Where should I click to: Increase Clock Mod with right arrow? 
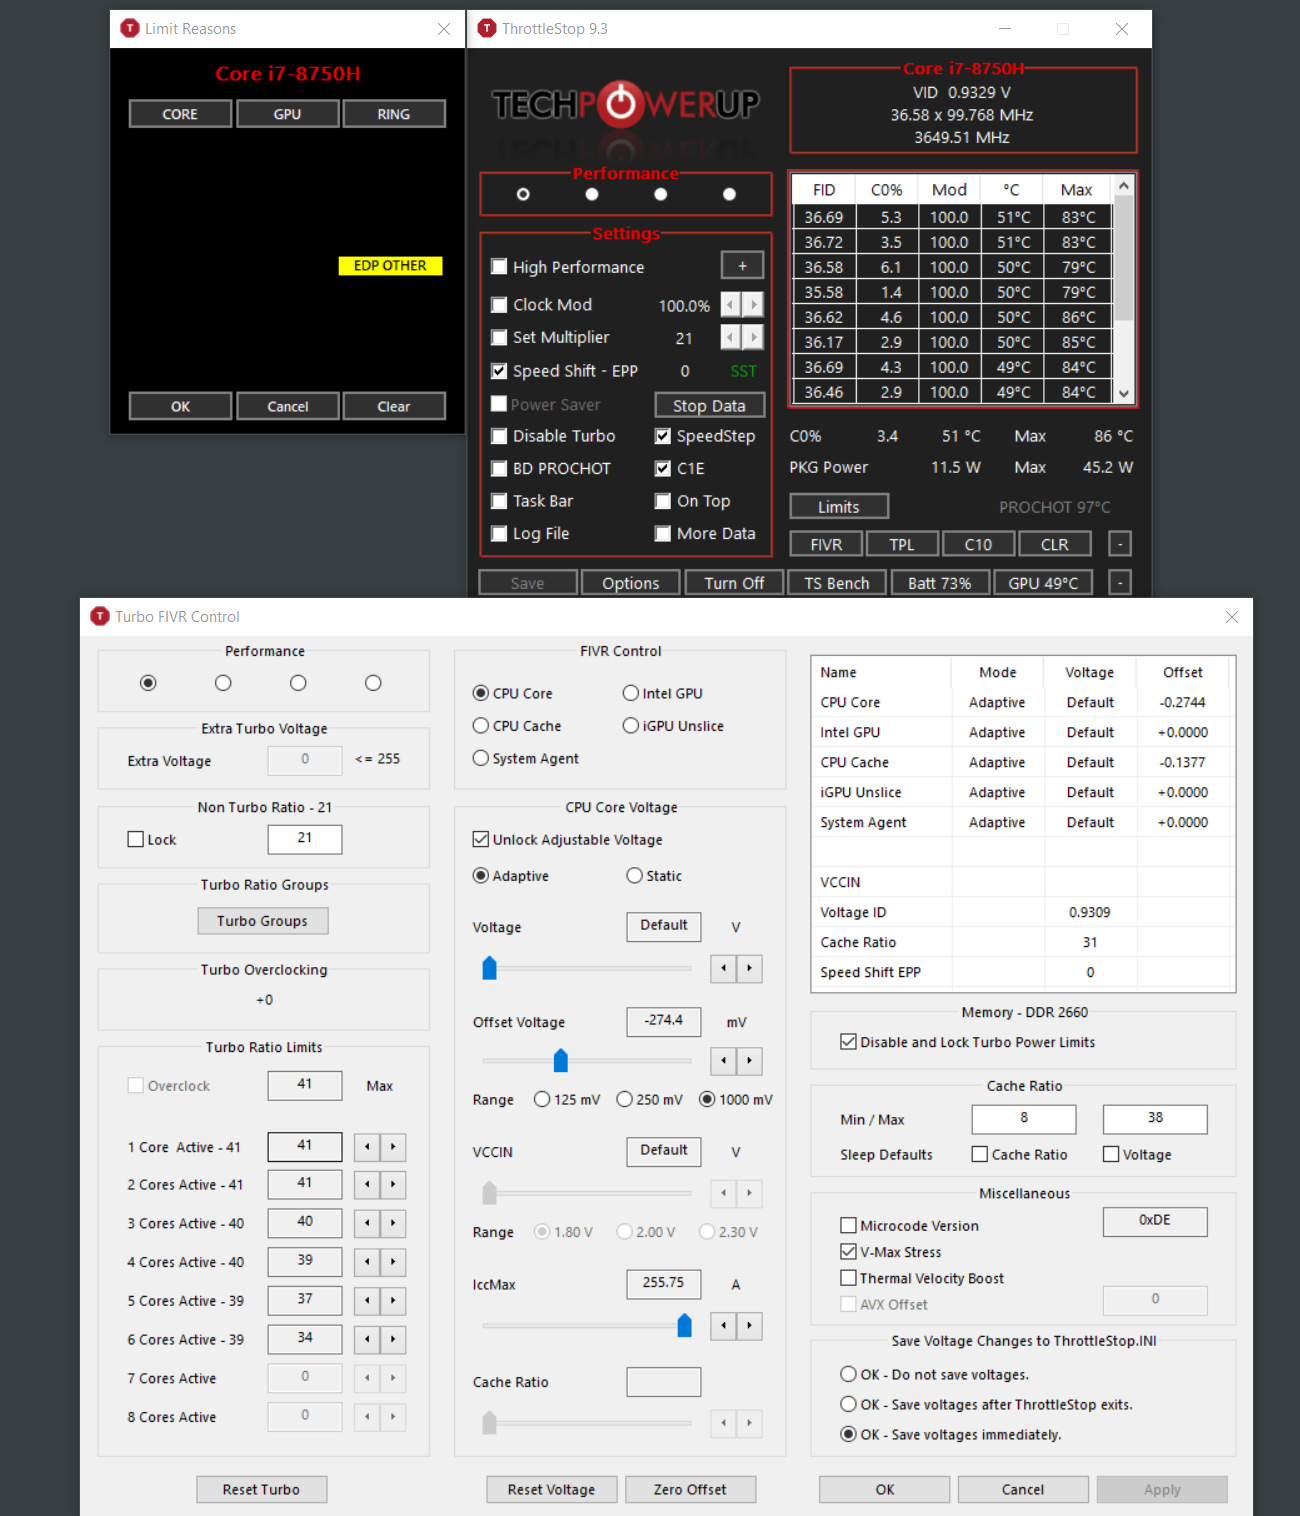click(754, 305)
